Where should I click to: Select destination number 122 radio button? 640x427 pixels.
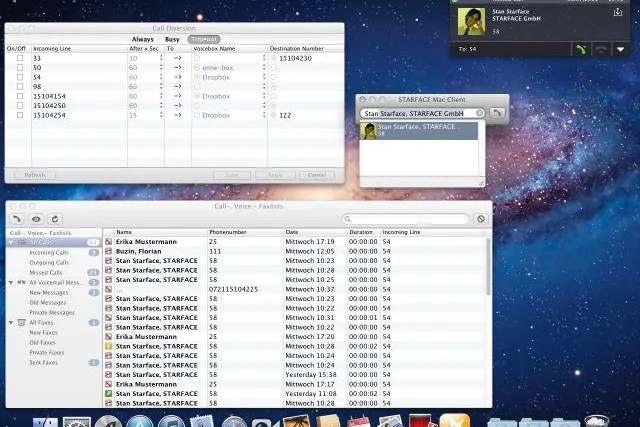[x=273, y=115]
